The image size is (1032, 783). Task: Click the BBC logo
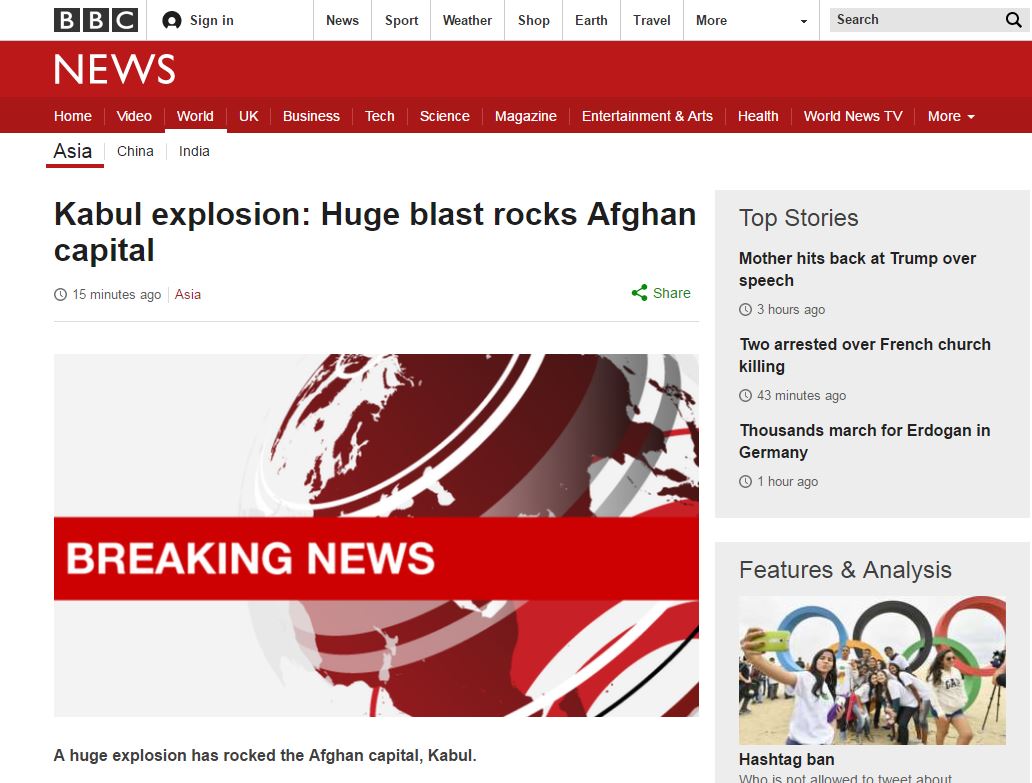point(95,20)
